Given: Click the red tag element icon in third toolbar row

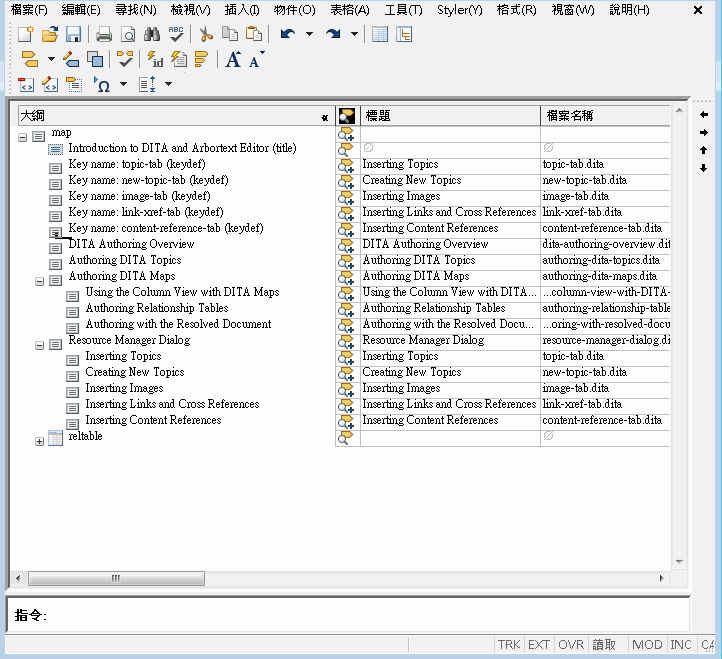Looking at the screenshot, I should pyautogui.click(x=26, y=85).
